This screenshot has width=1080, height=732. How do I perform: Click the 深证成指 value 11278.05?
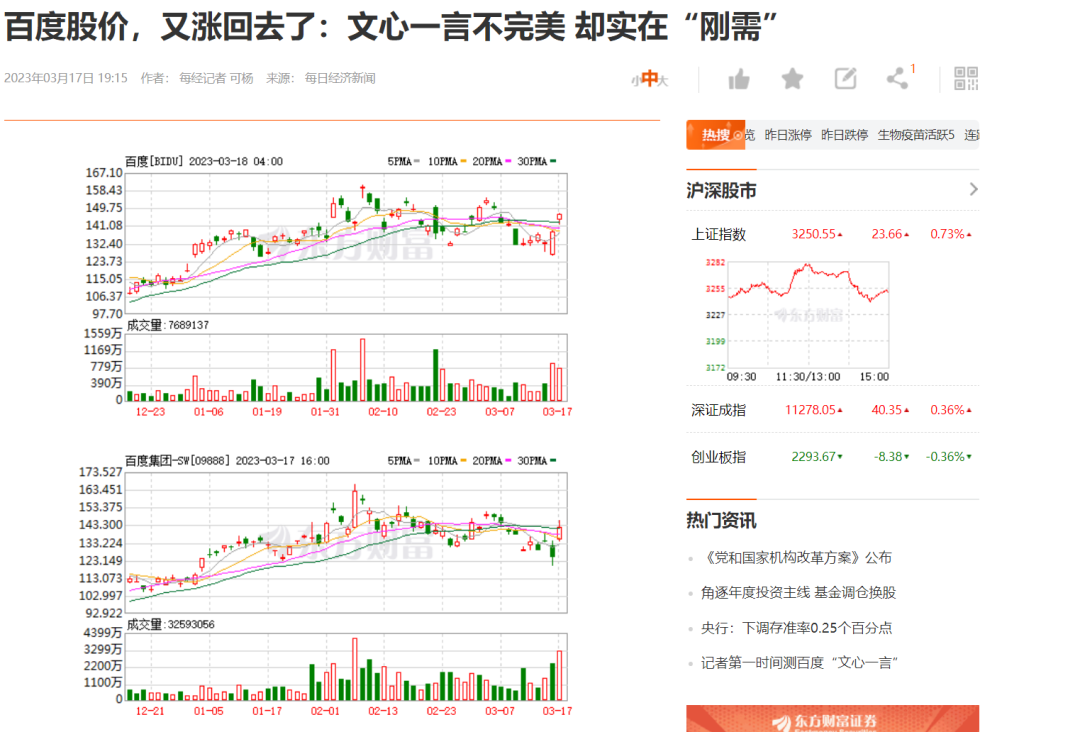[813, 410]
